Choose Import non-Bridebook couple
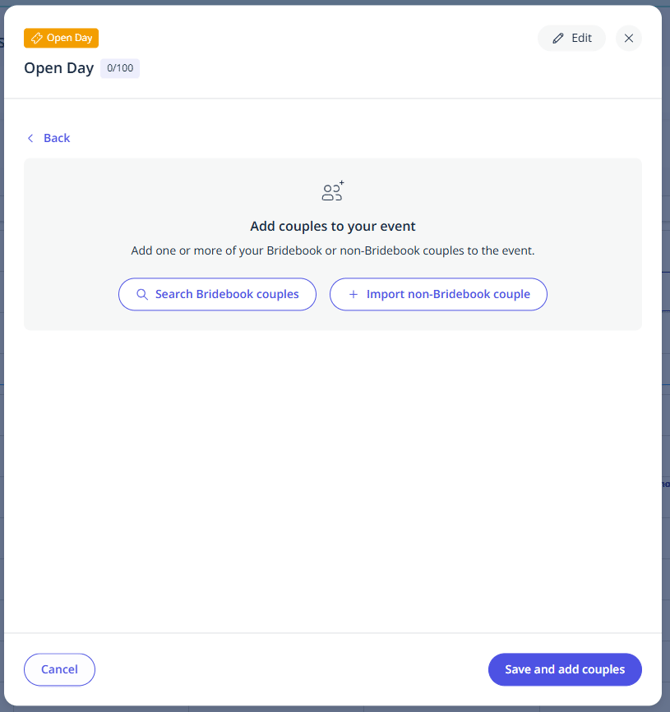The width and height of the screenshot is (670, 712). [447, 294]
